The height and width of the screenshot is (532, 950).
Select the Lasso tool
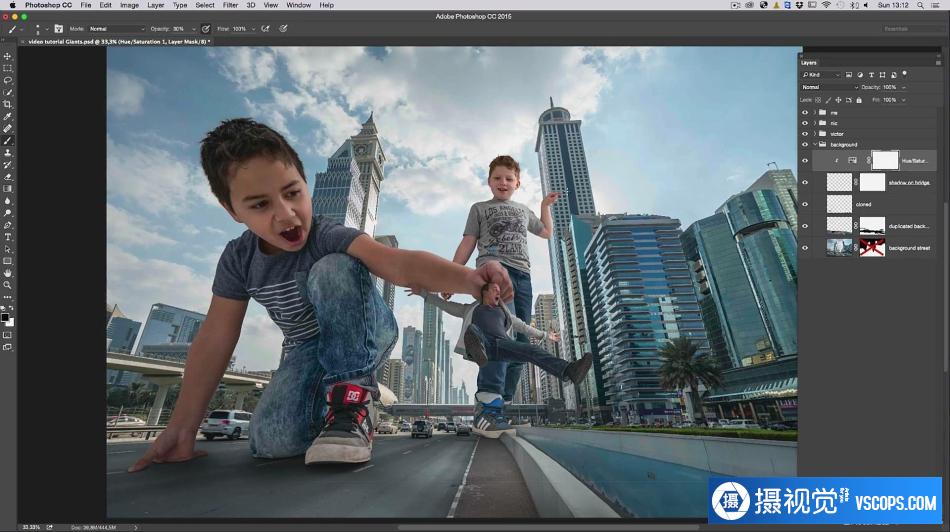pyautogui.click(x=7, y=81)
